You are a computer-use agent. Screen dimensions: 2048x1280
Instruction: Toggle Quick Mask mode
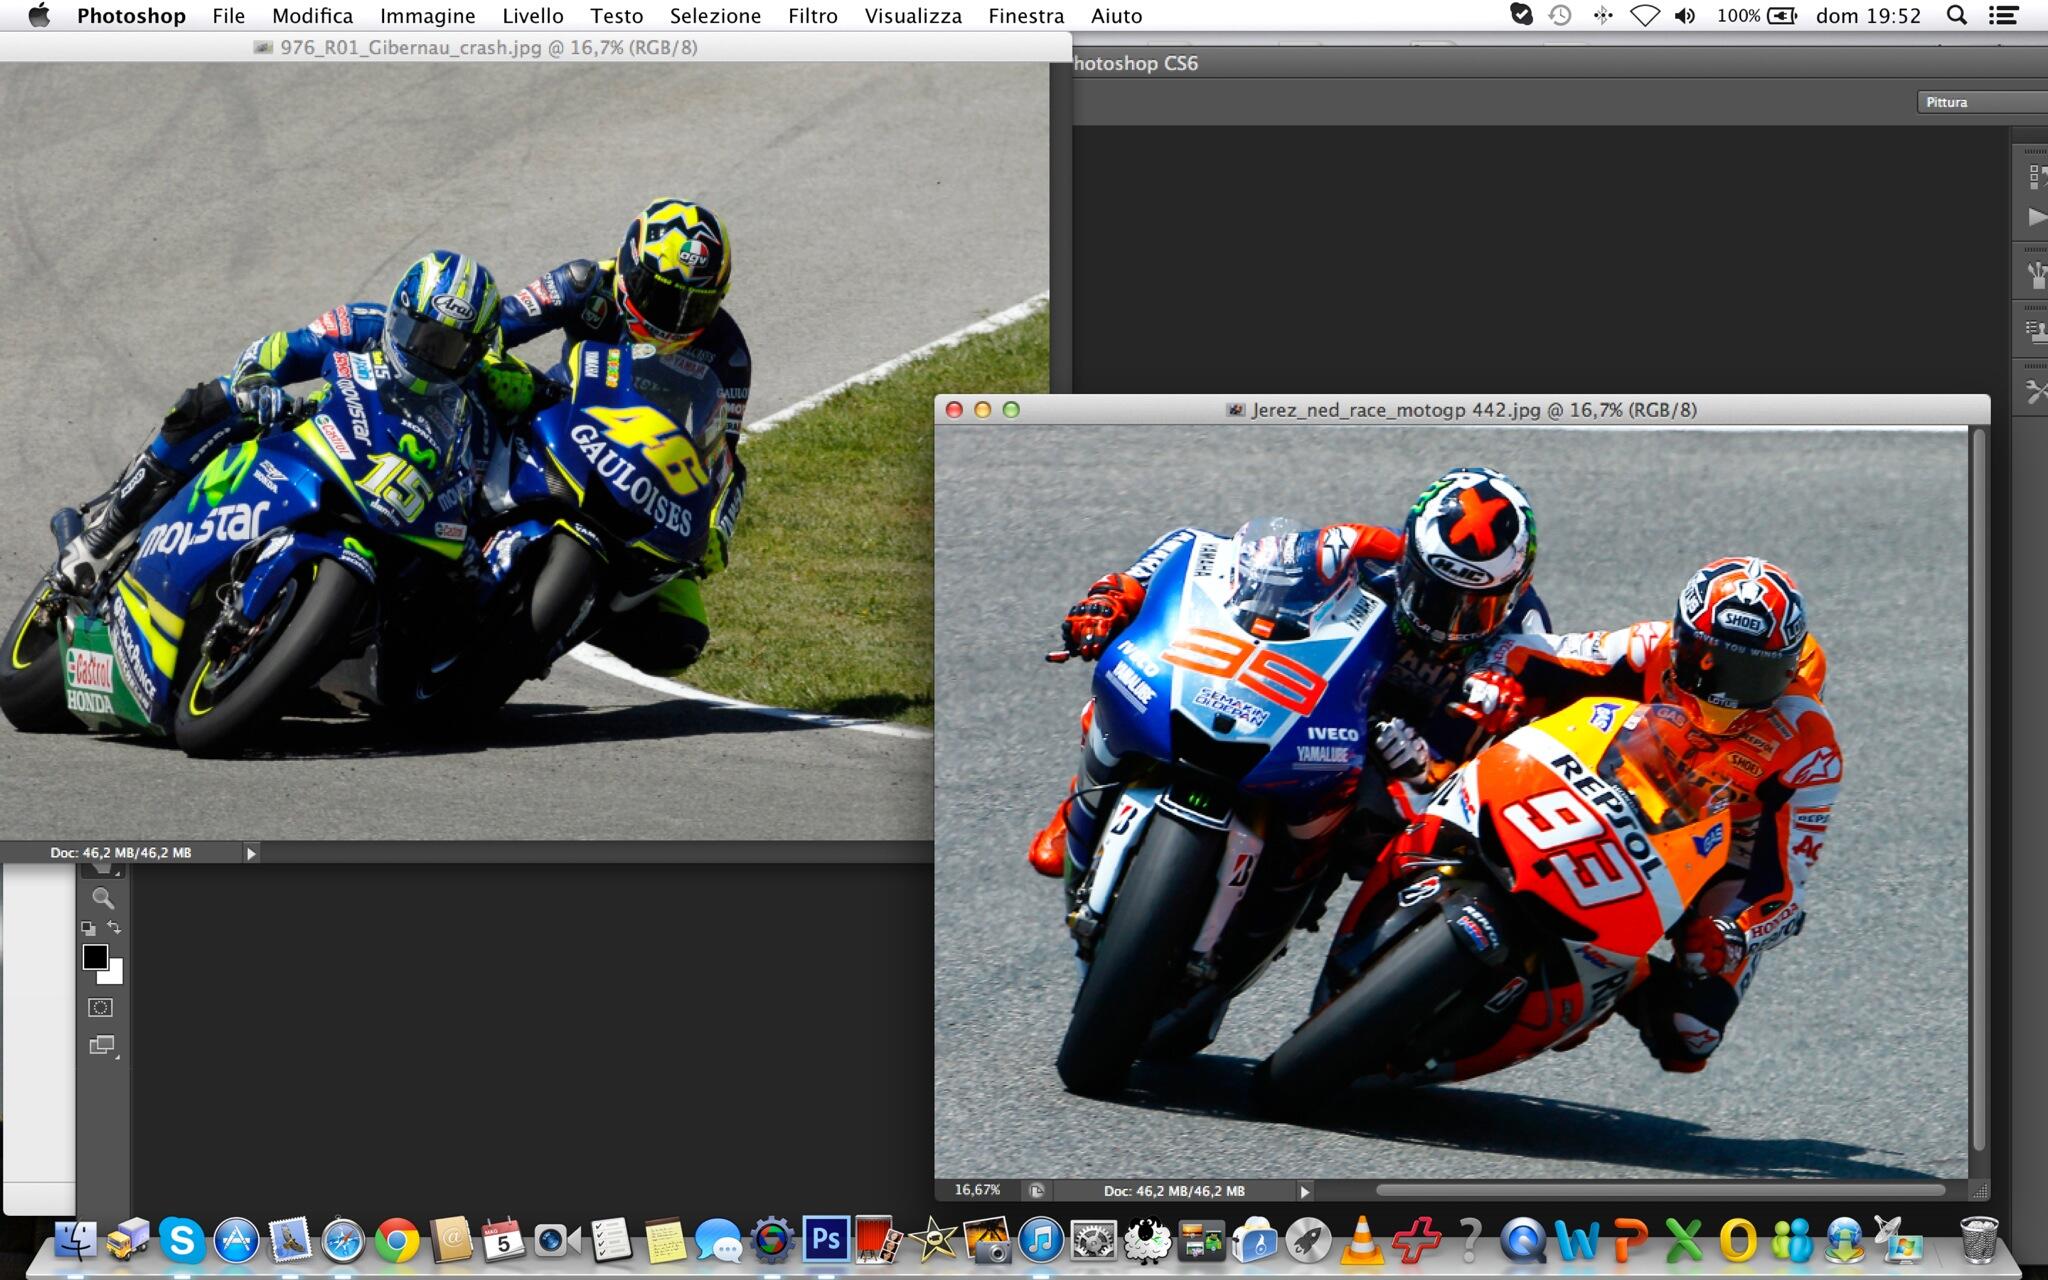pos(101,1007)
